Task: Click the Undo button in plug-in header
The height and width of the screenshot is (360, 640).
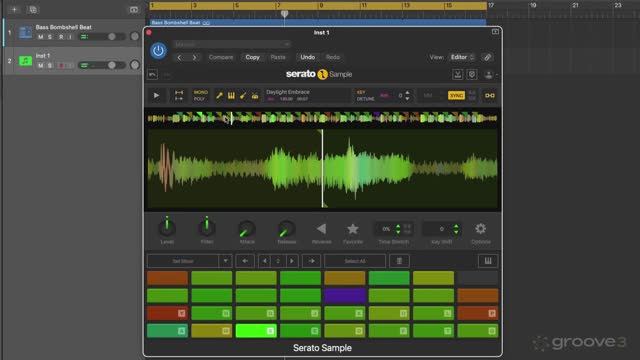Action: [307, 58]
